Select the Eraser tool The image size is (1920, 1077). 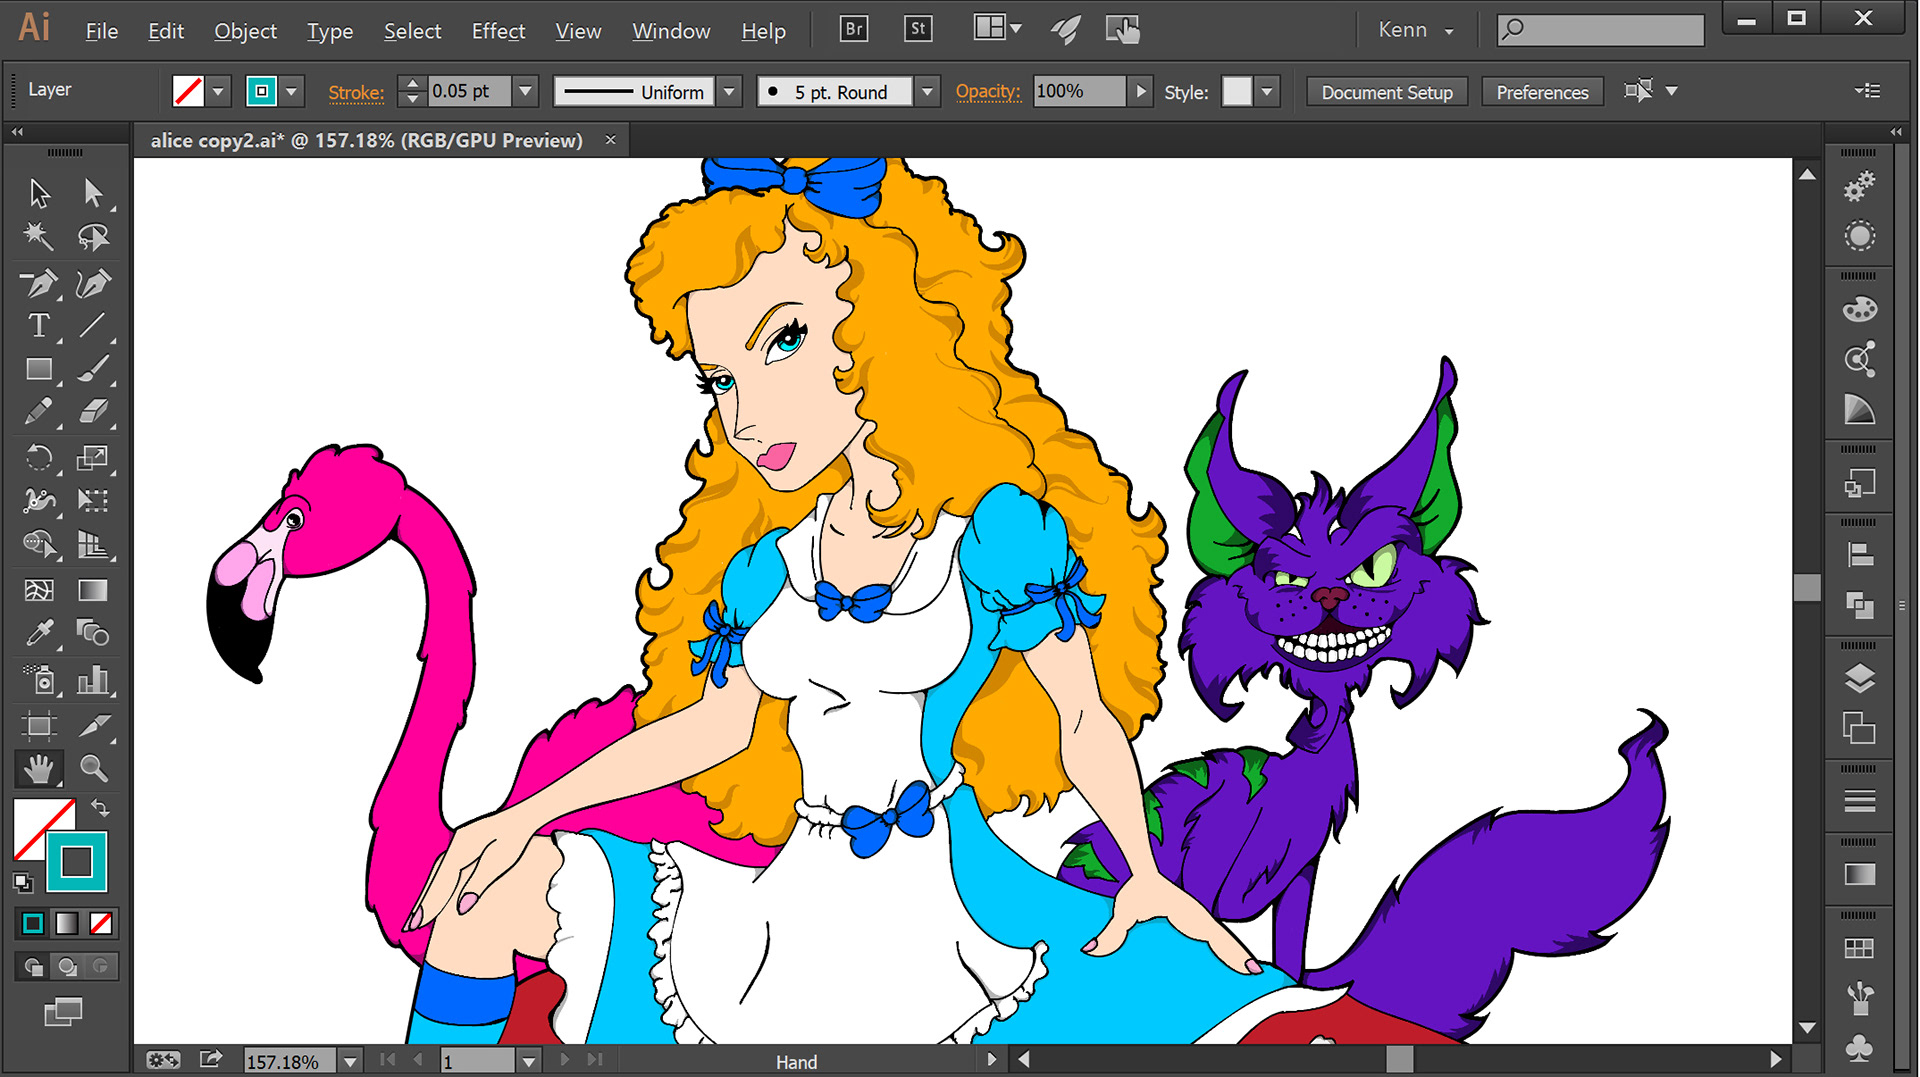[93, 411]
